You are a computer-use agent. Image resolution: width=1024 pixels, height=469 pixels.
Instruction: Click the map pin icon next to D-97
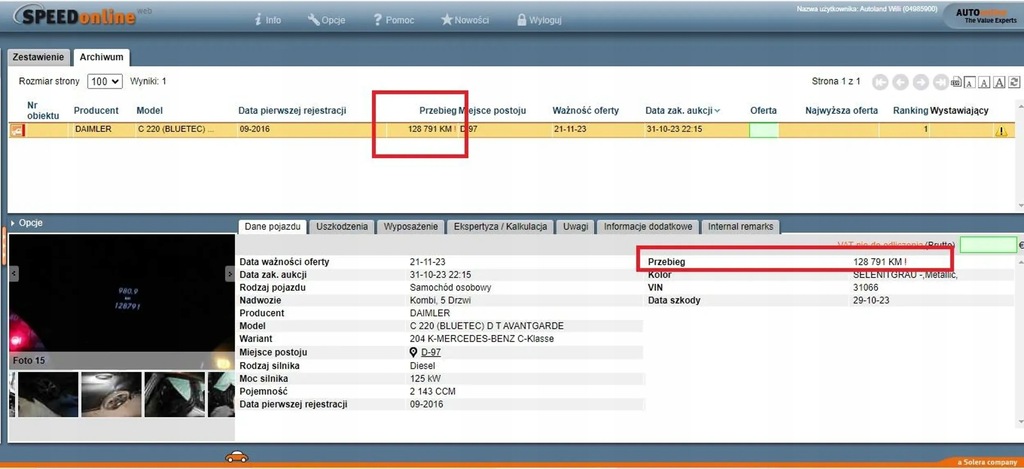point(414,353)
